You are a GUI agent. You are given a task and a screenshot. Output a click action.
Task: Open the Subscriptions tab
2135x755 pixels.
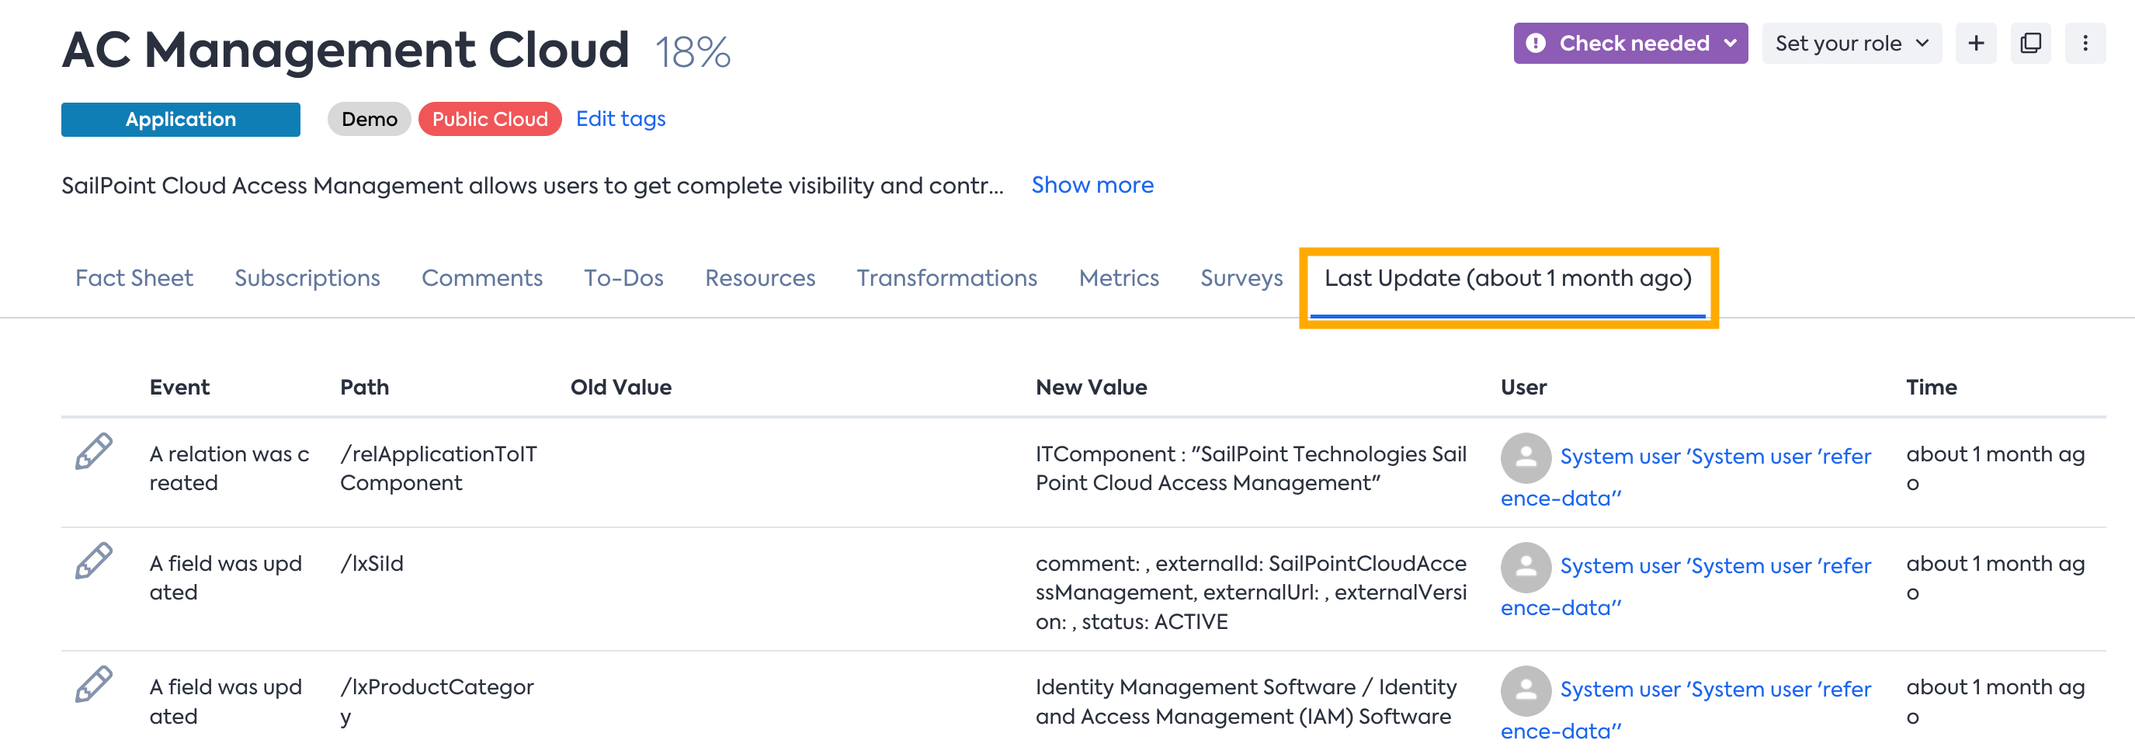click(307, 278)
